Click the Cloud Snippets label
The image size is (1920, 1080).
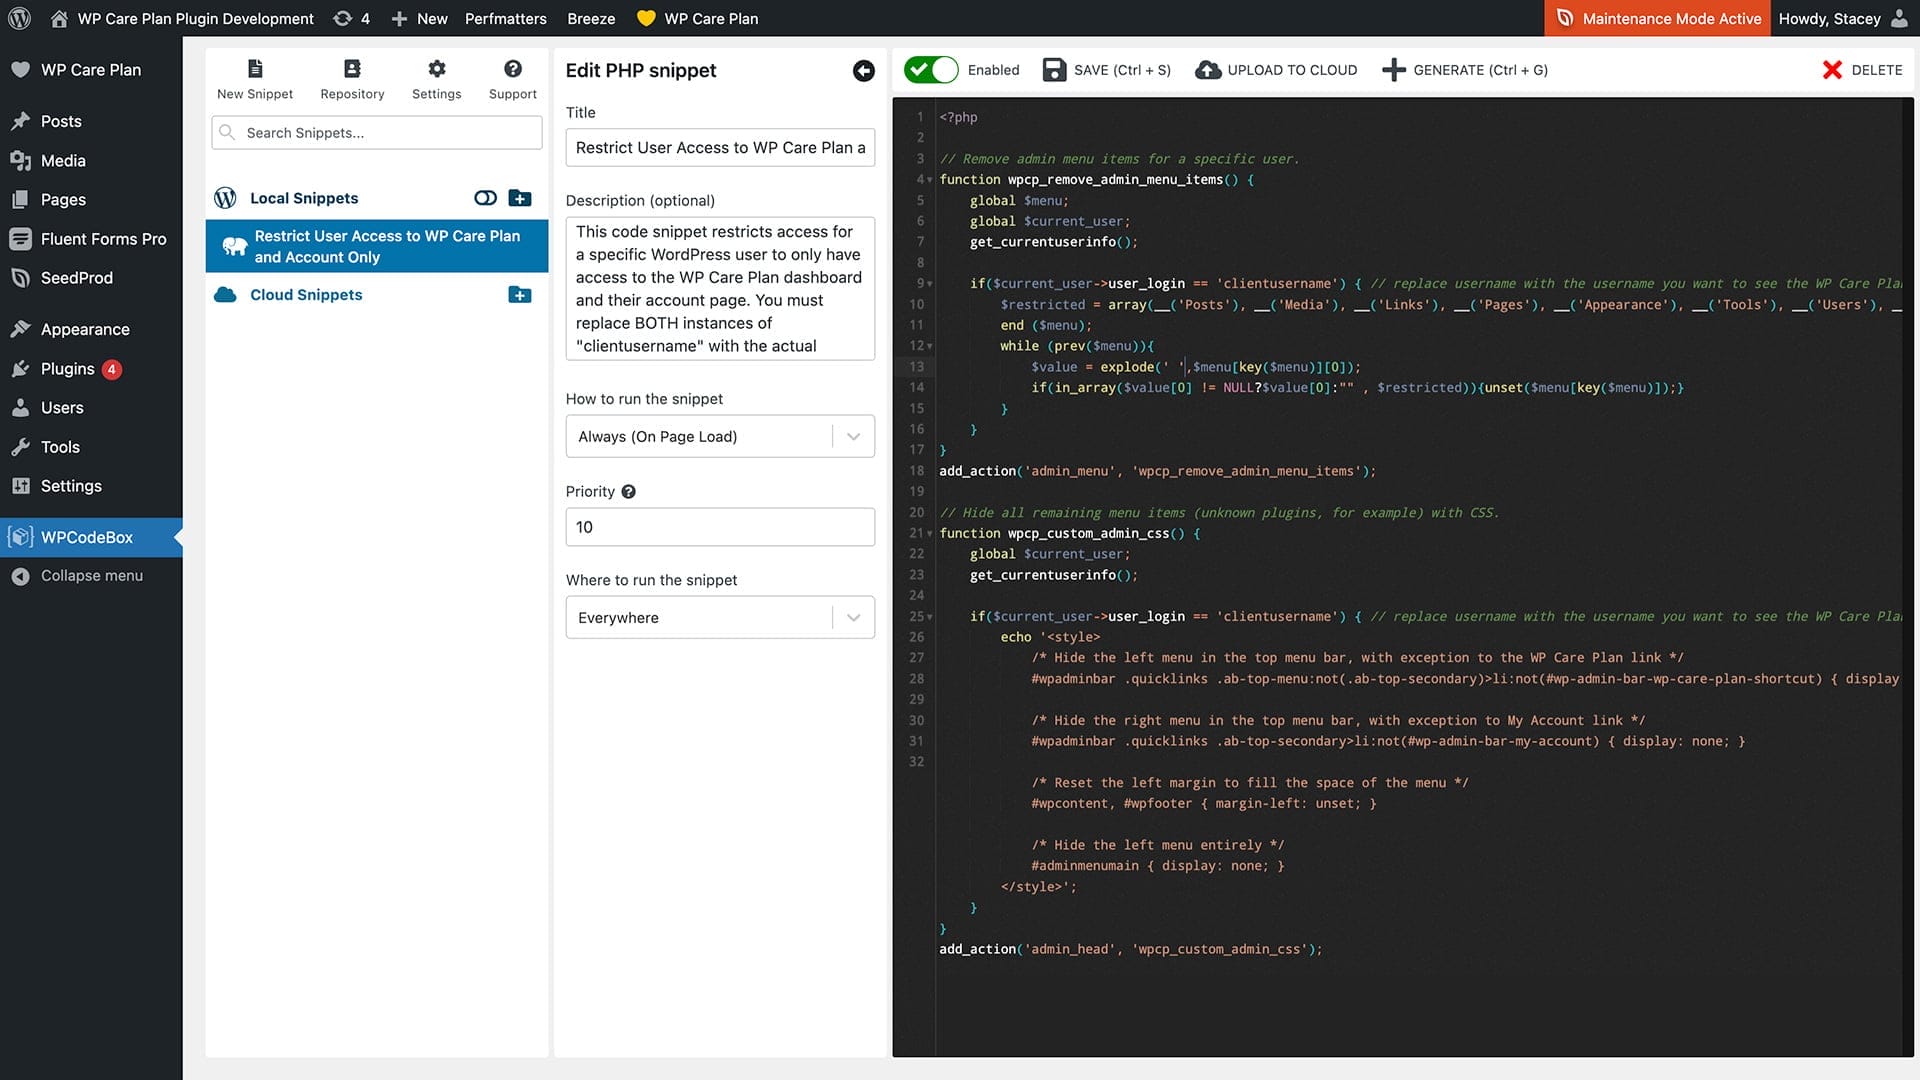coord(306,295)
